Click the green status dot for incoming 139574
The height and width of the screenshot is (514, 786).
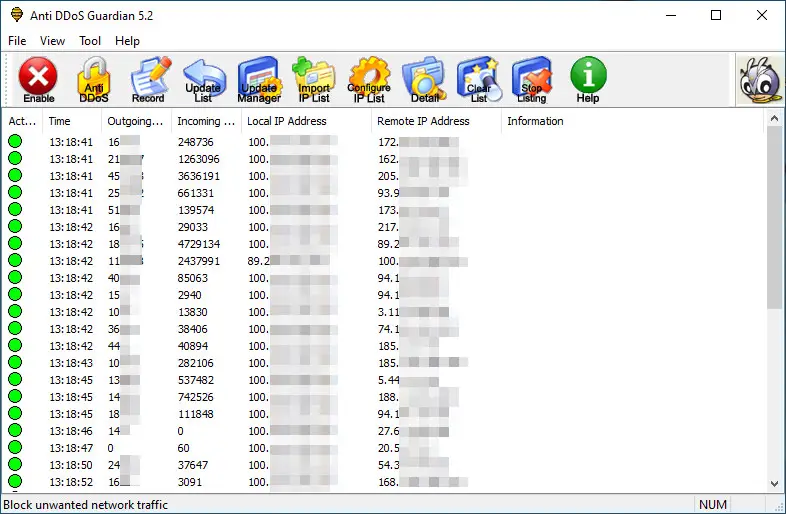click(15, 210)
